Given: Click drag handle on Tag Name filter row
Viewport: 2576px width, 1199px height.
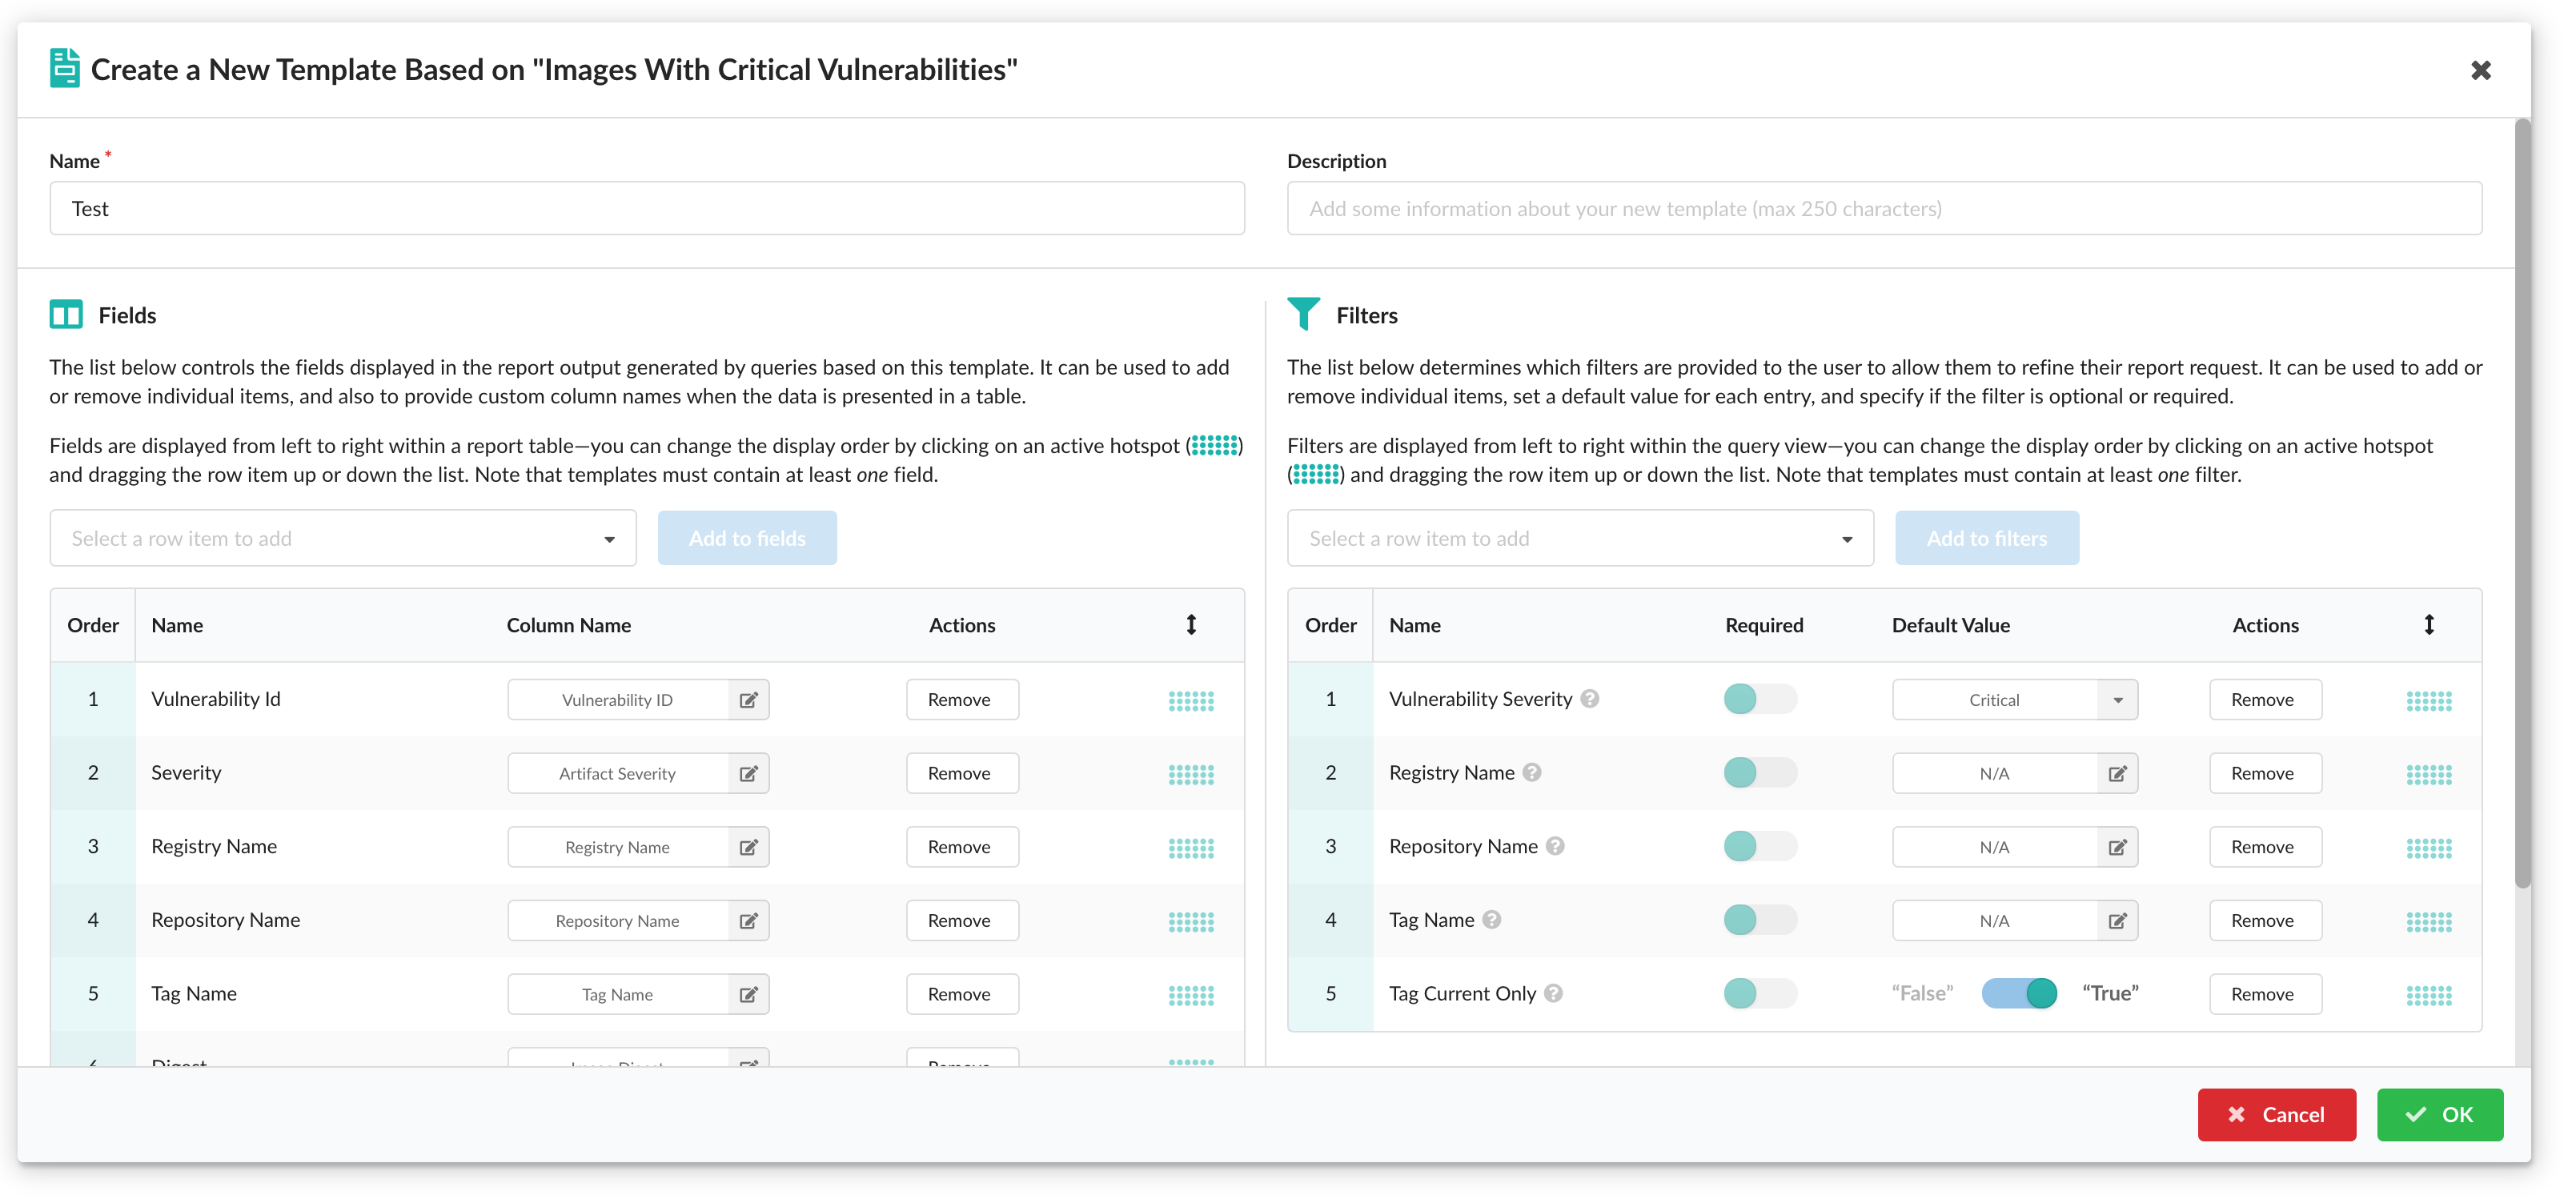Looking at the screenshot, I should [2428, 921].
